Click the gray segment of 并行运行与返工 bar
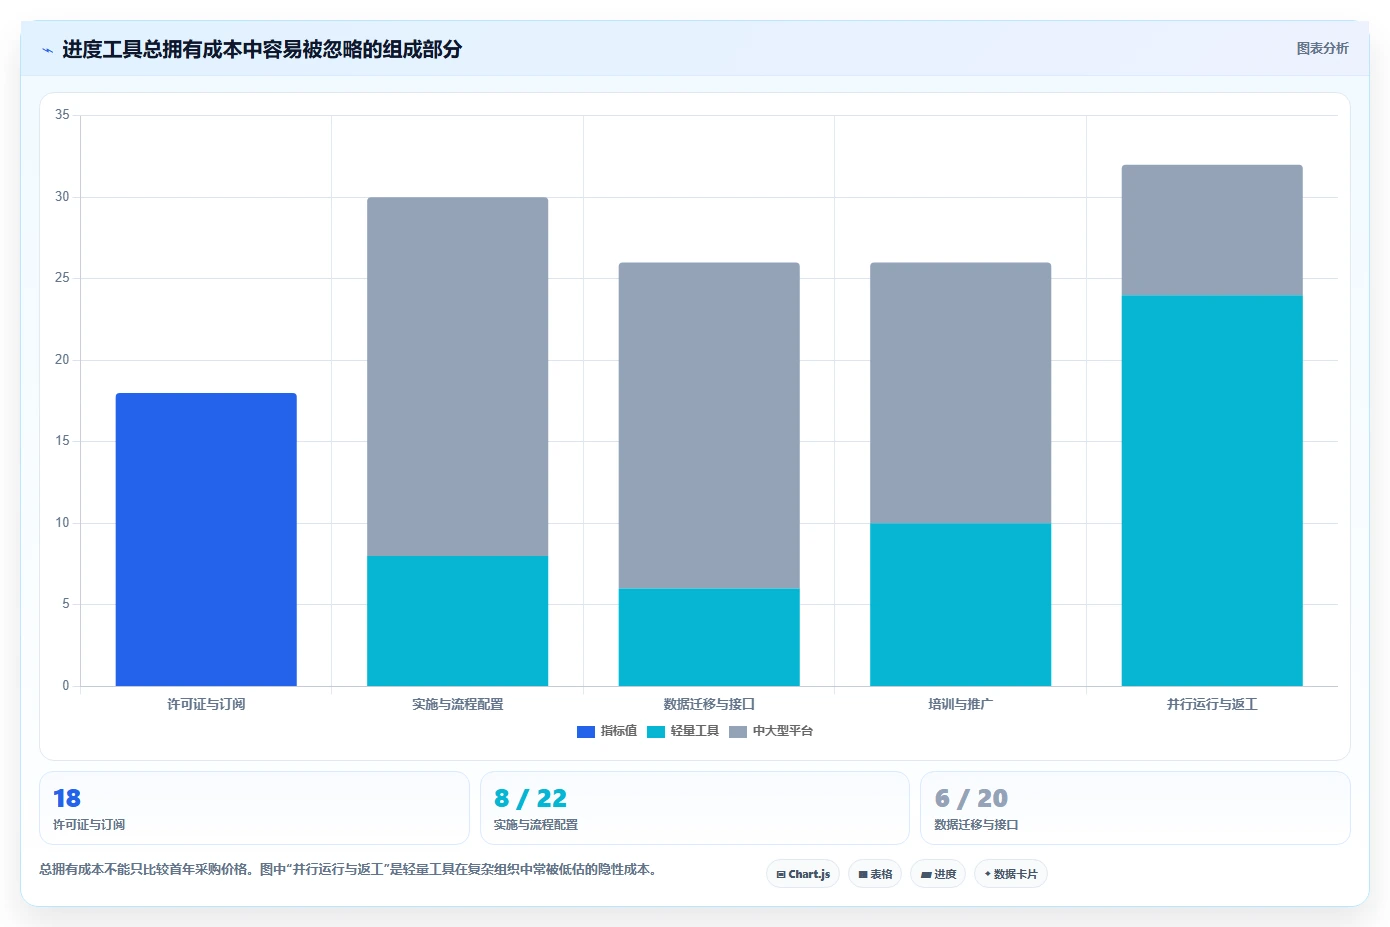Viewport: 1390px width, 927px height. click(1212, 230)
